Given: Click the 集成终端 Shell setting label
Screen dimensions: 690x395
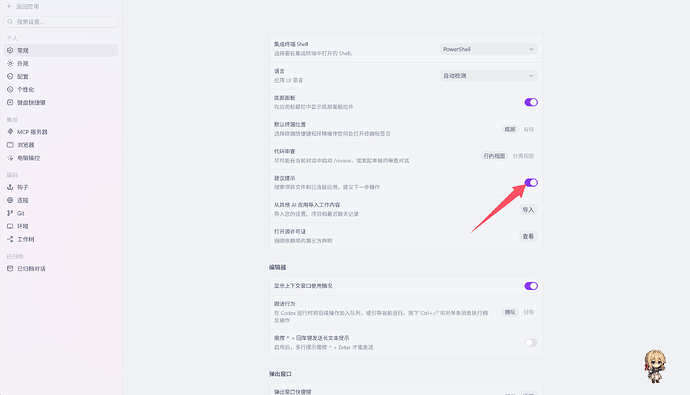Looking at the screenshot, I should click(x=291, y=44).
